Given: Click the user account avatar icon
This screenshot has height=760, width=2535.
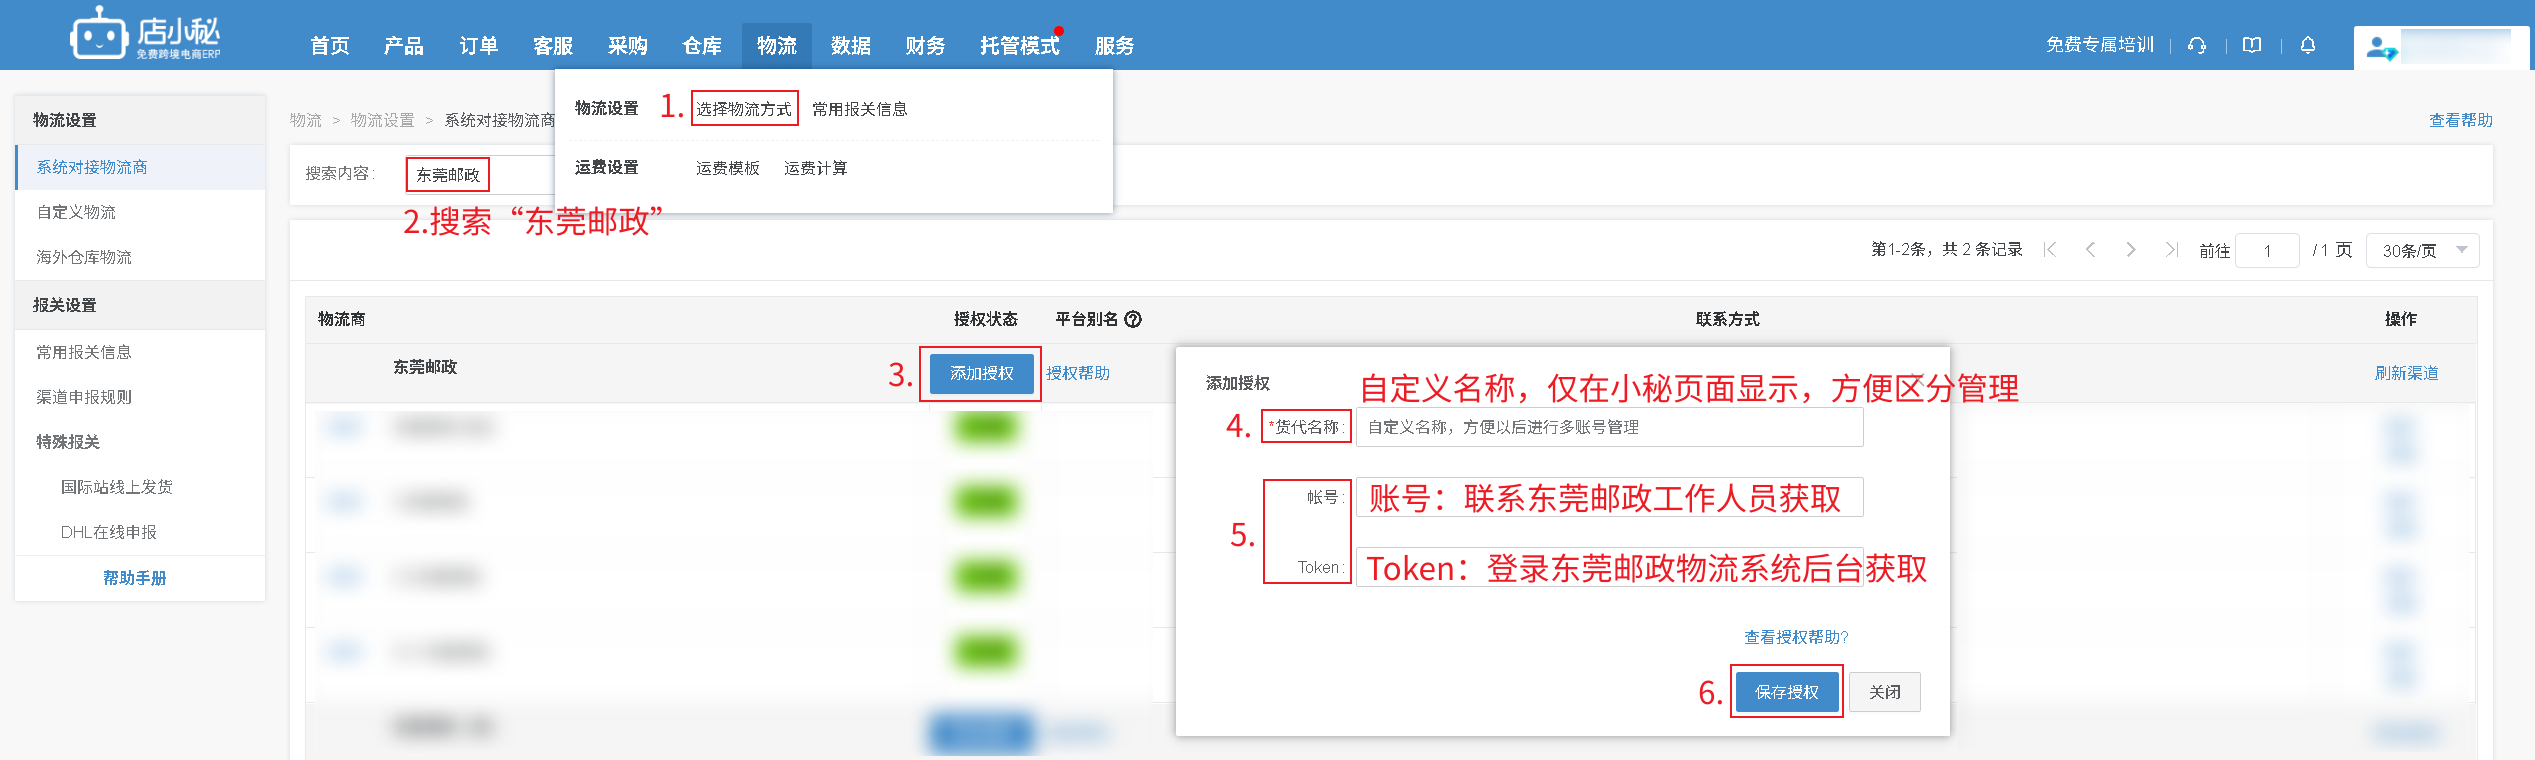Looking at the screenshot, I should (x=2380, y=48).
